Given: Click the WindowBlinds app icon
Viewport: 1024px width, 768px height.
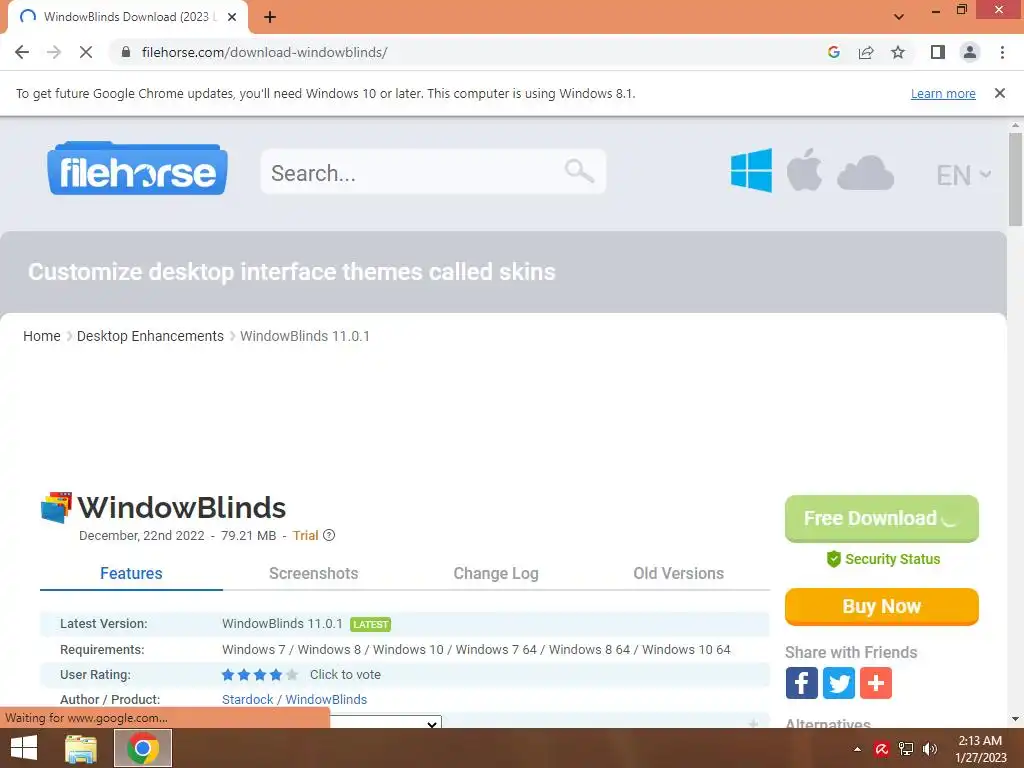Looking at the screenshot, I should pyautogui.click(x=56, y=507).
